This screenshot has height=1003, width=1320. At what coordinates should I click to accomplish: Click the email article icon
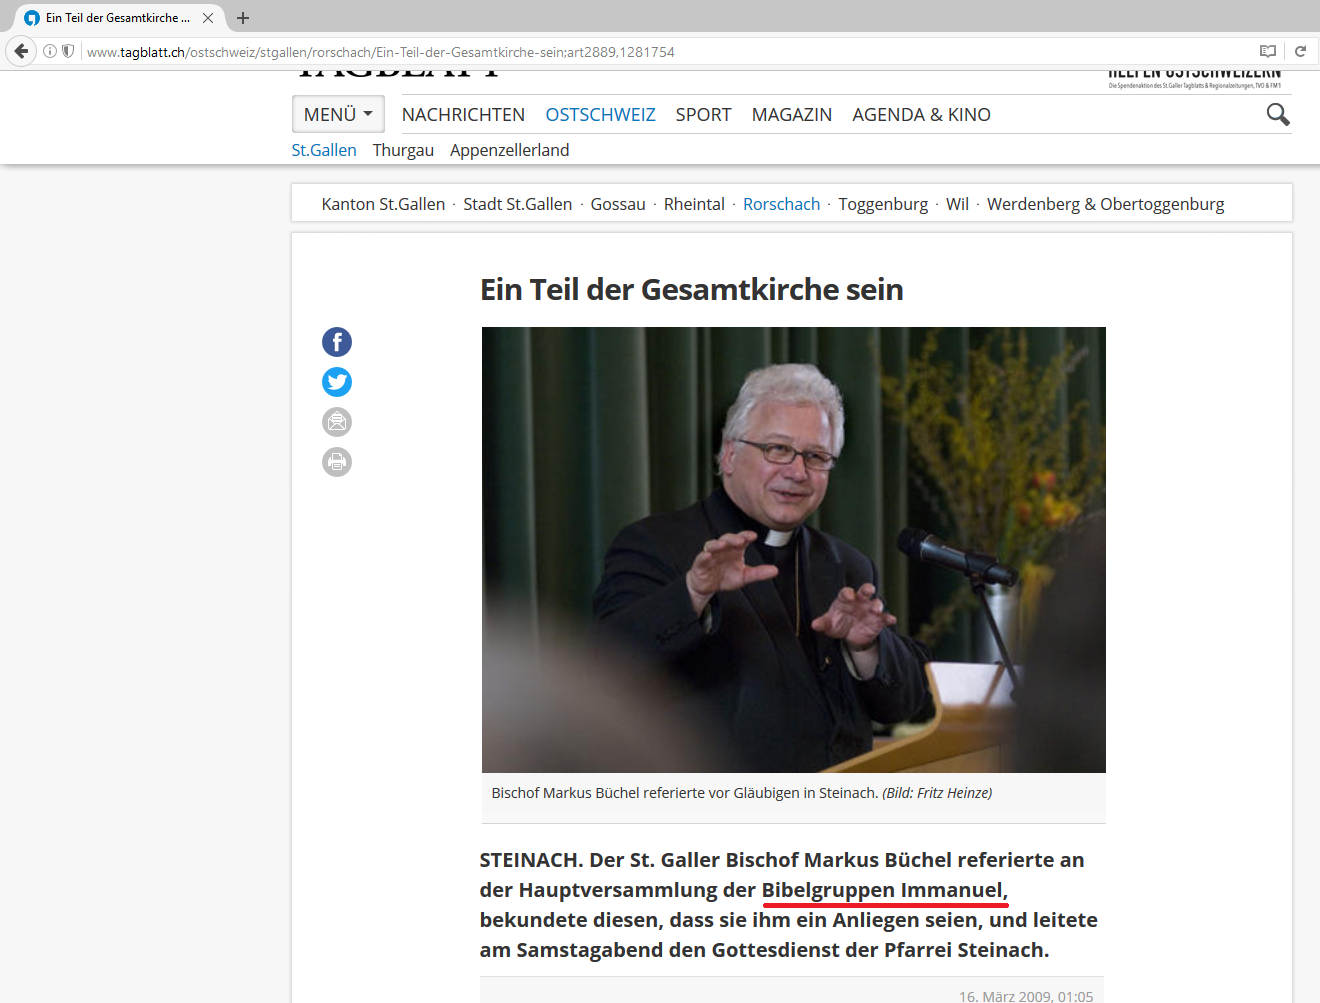coord(337,422)
